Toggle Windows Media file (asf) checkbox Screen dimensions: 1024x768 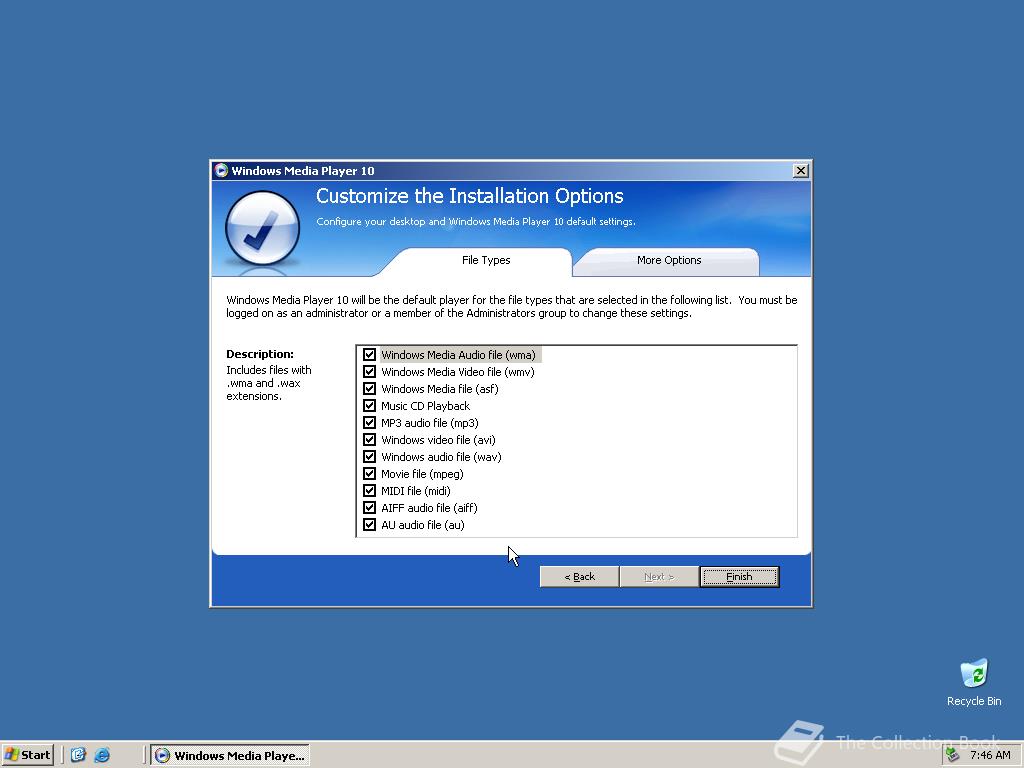click(x=369, y=389)
